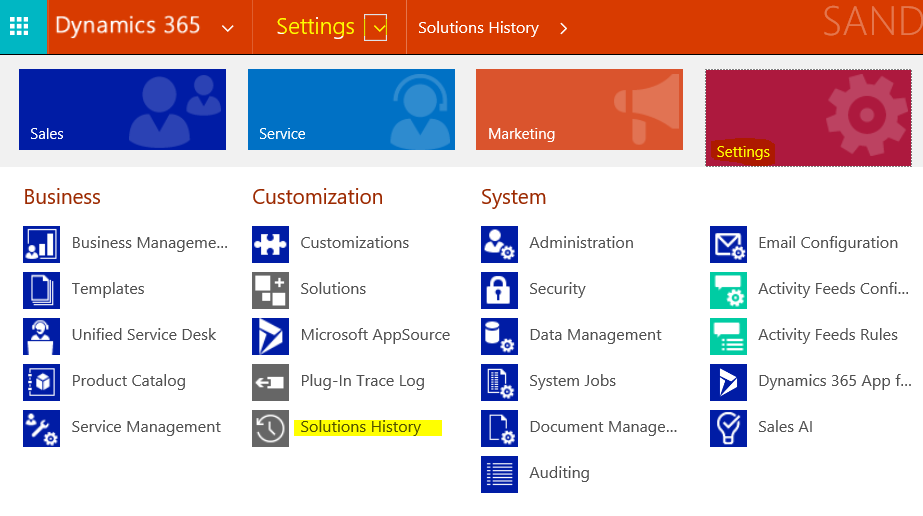Expand the Dynamics 365 dropdown chevron

point(228,28)
